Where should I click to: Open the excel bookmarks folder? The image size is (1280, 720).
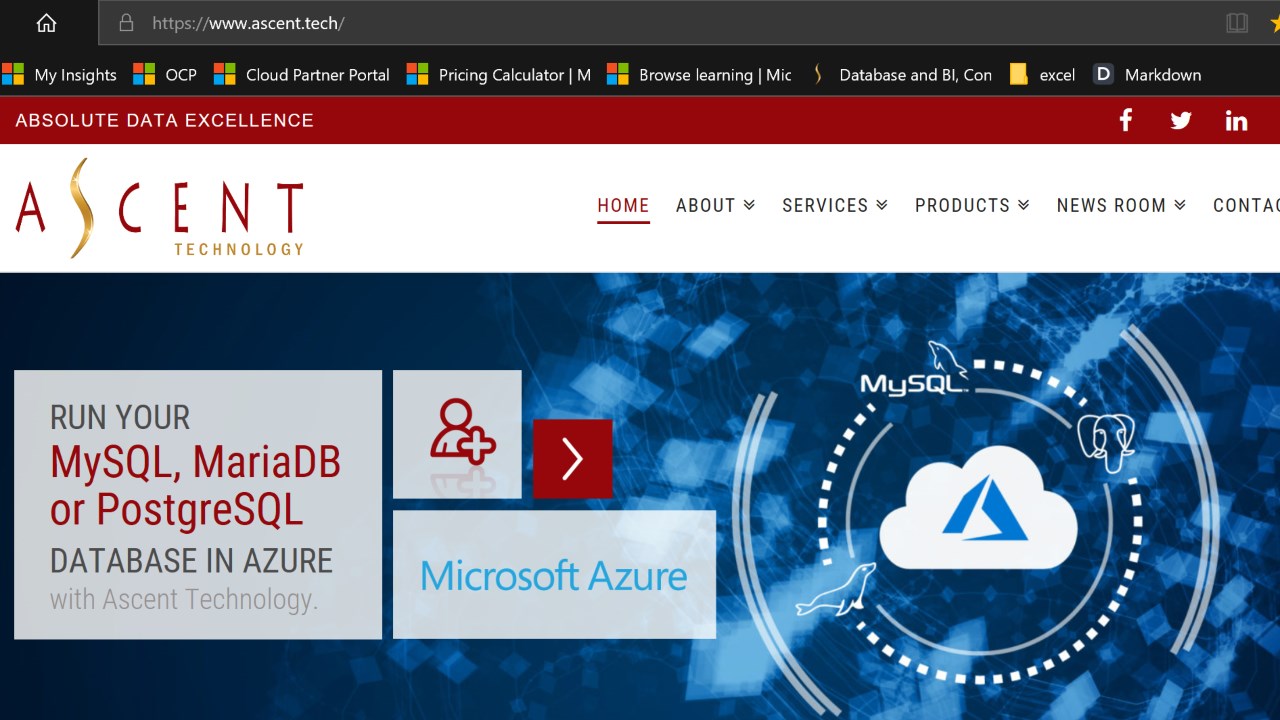(1042, 74)
